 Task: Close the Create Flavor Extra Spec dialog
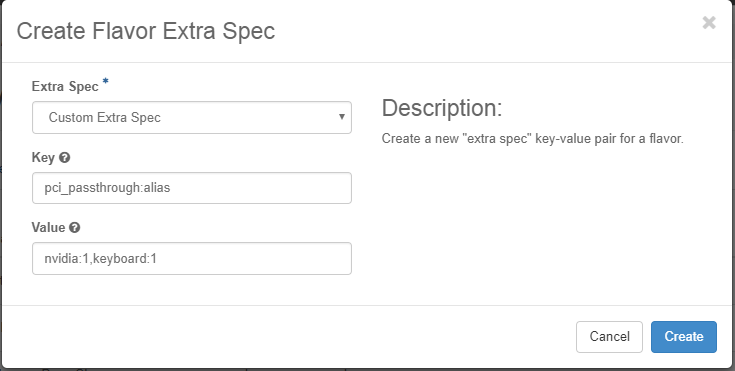coord(709,23)
